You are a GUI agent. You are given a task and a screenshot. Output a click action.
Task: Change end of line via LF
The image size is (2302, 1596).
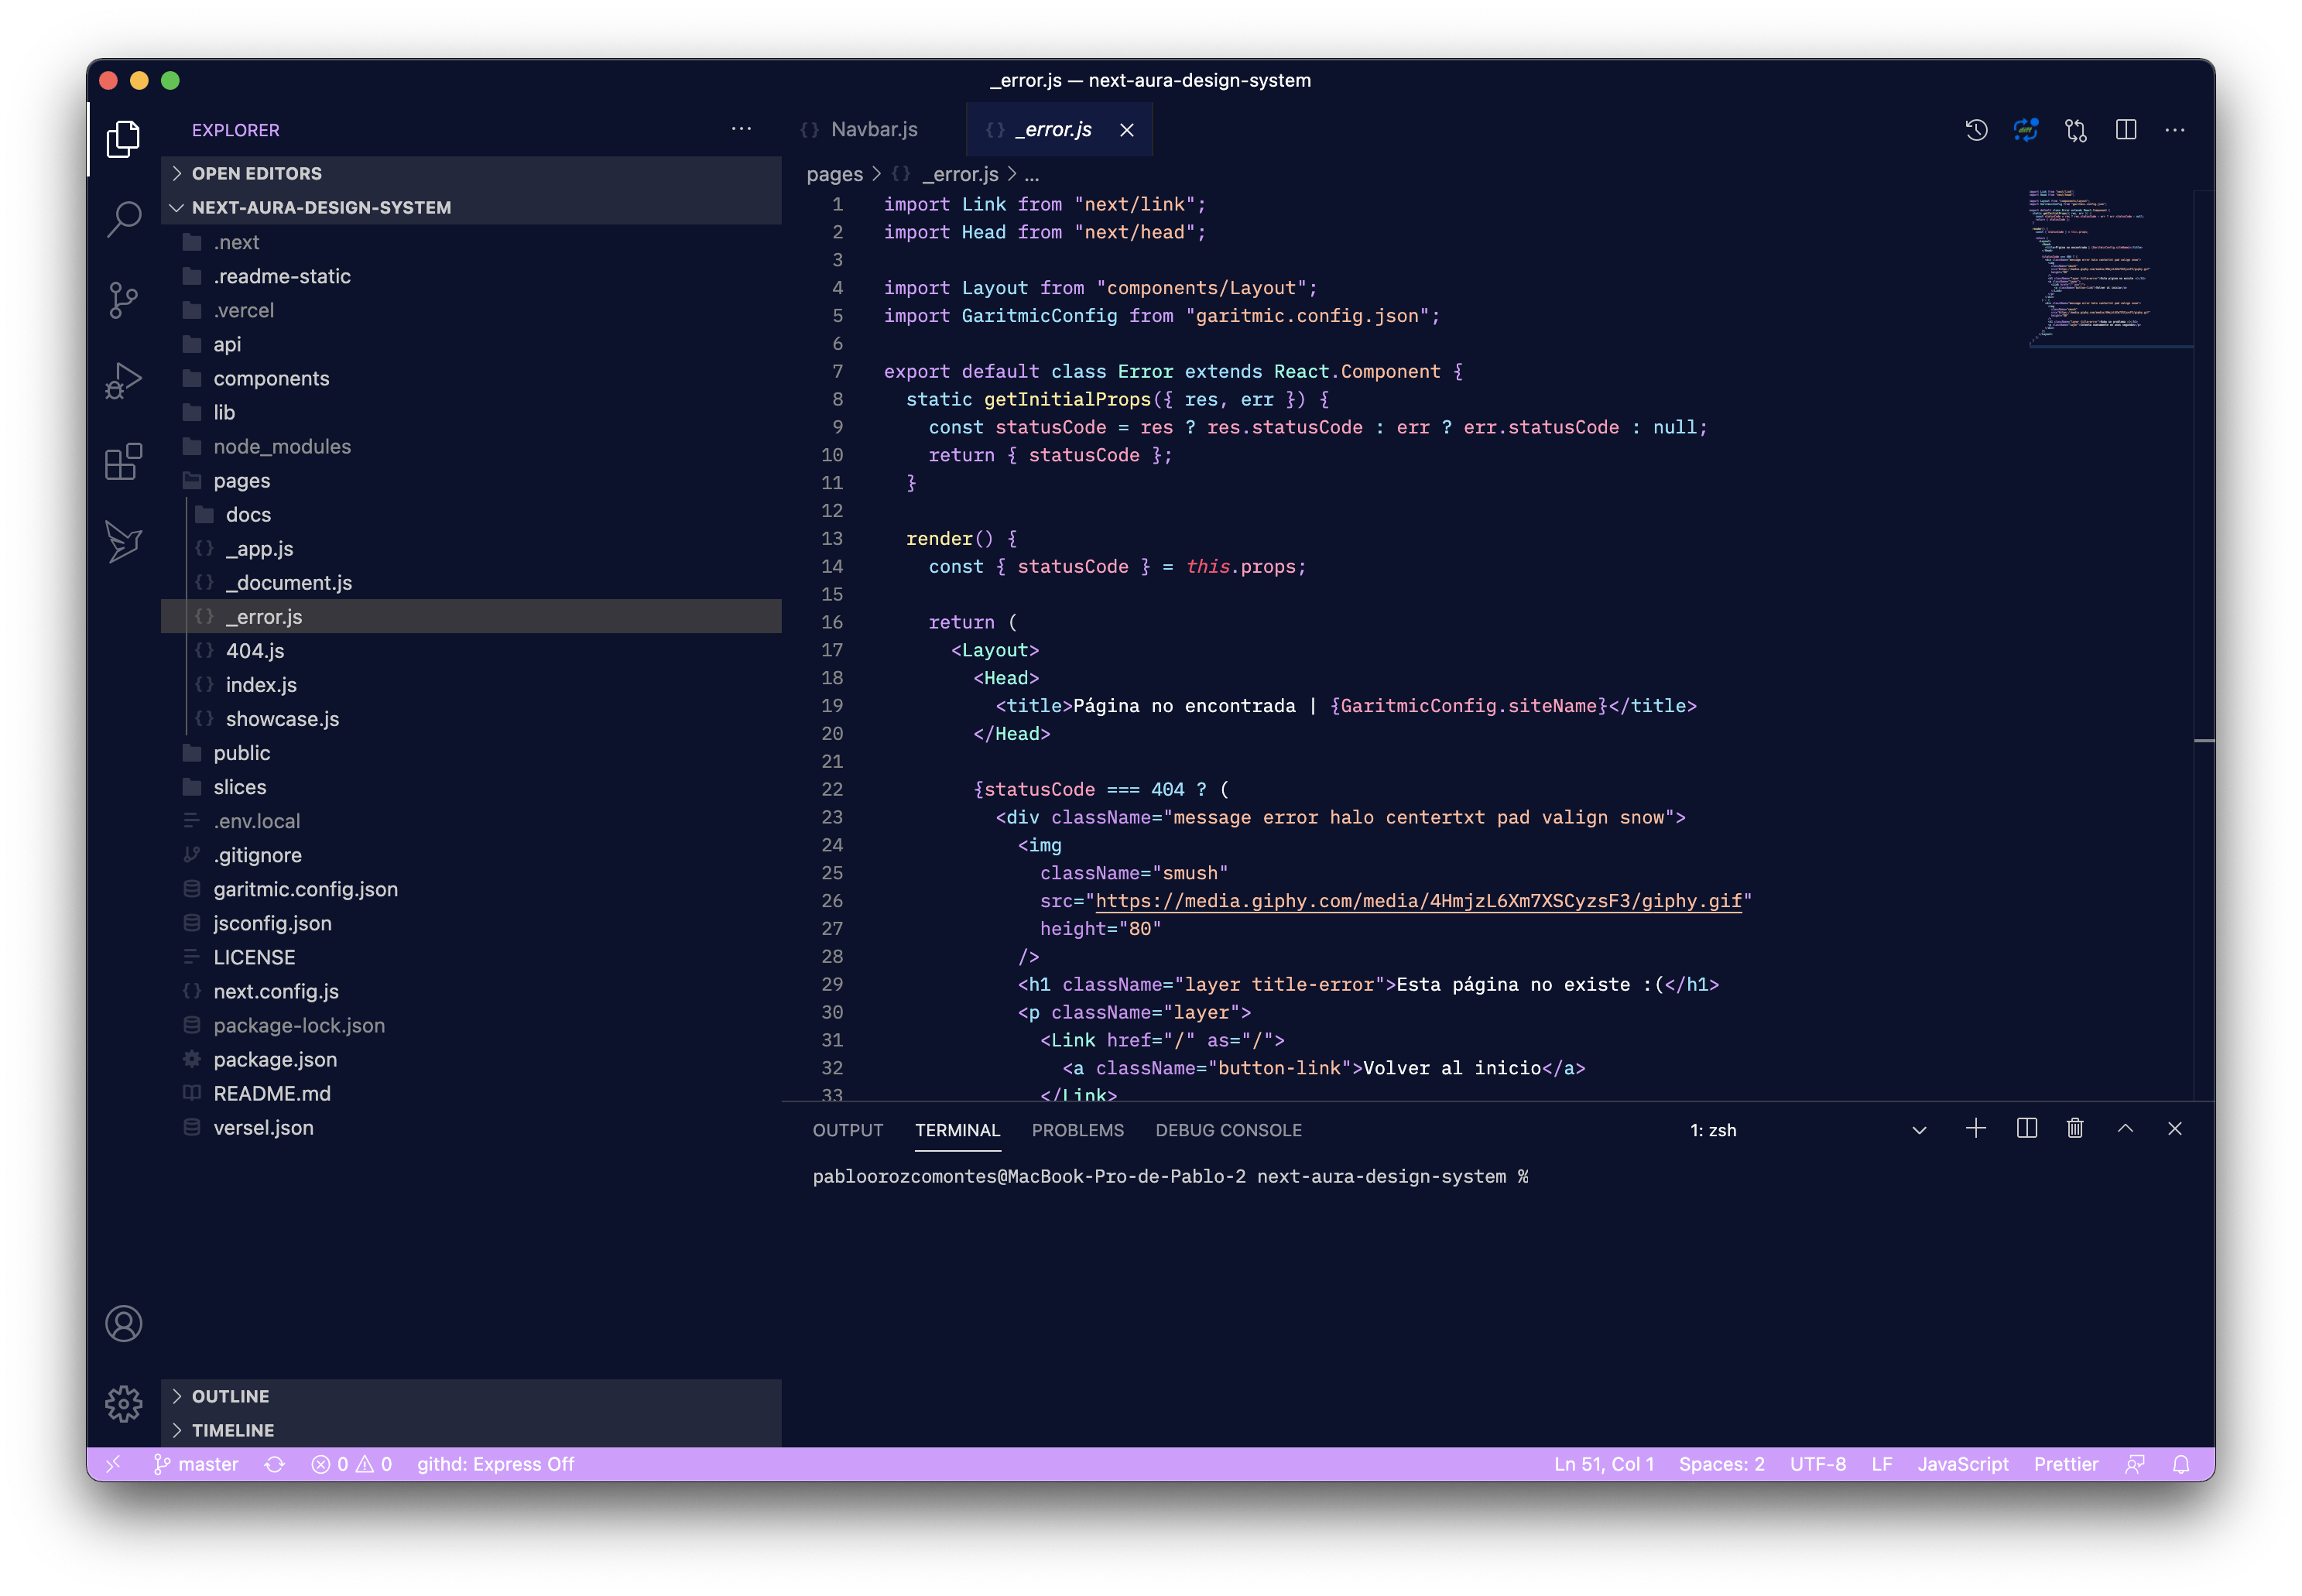tap(1881, 1464)
